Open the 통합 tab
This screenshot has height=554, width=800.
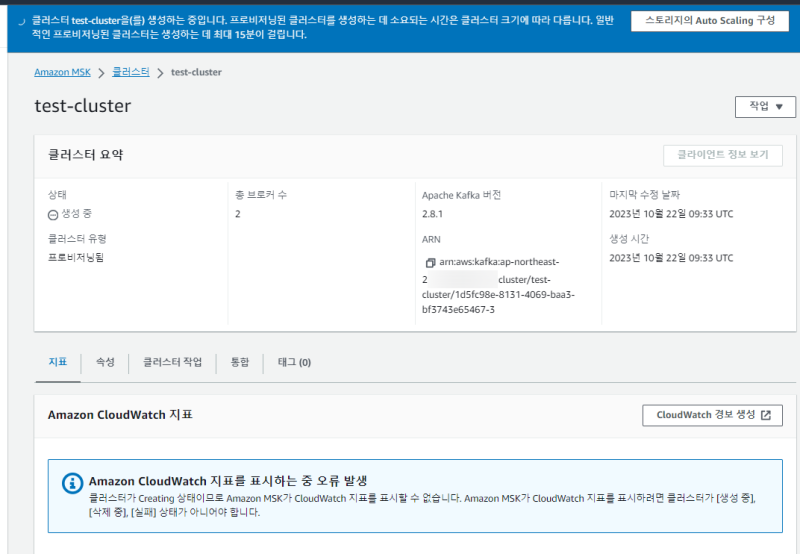[x=240, y=362]
